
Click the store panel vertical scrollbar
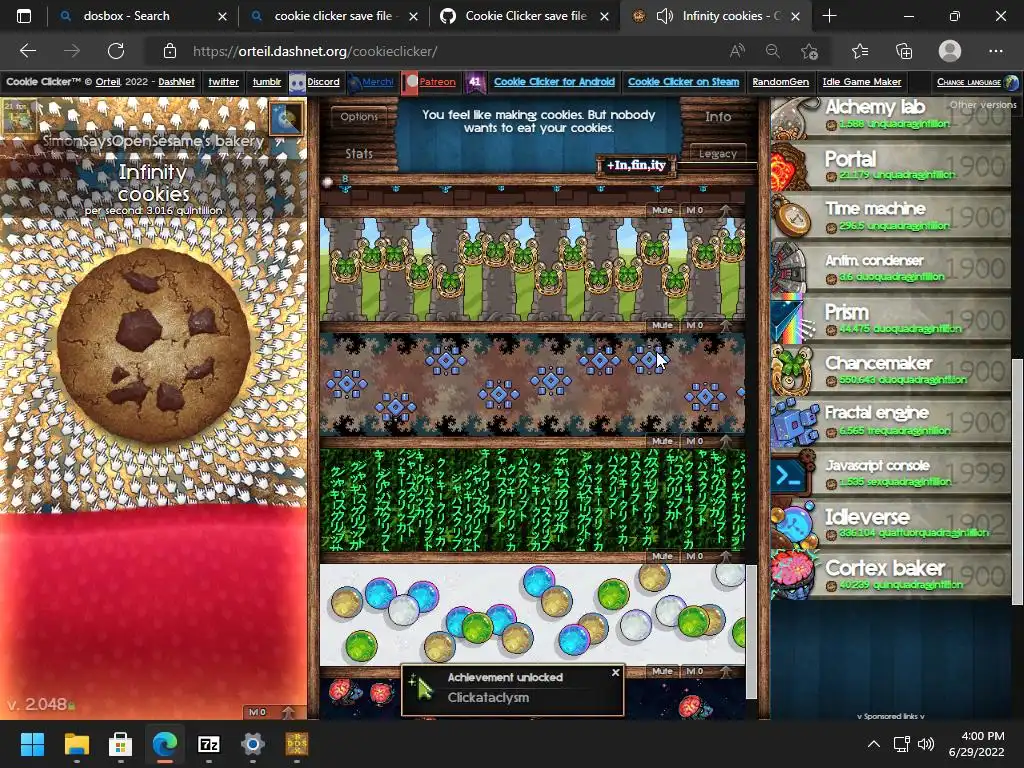1017,483
